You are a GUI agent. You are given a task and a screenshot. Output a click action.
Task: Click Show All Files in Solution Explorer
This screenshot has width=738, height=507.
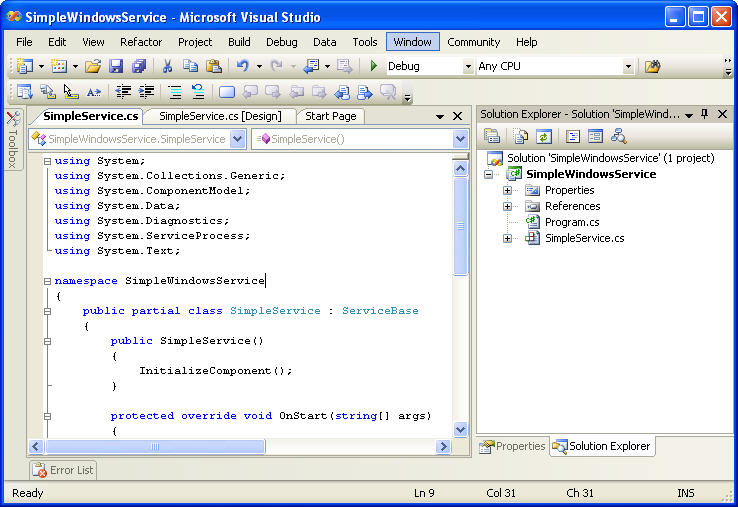pyautogui.click(x=521, y=137)
